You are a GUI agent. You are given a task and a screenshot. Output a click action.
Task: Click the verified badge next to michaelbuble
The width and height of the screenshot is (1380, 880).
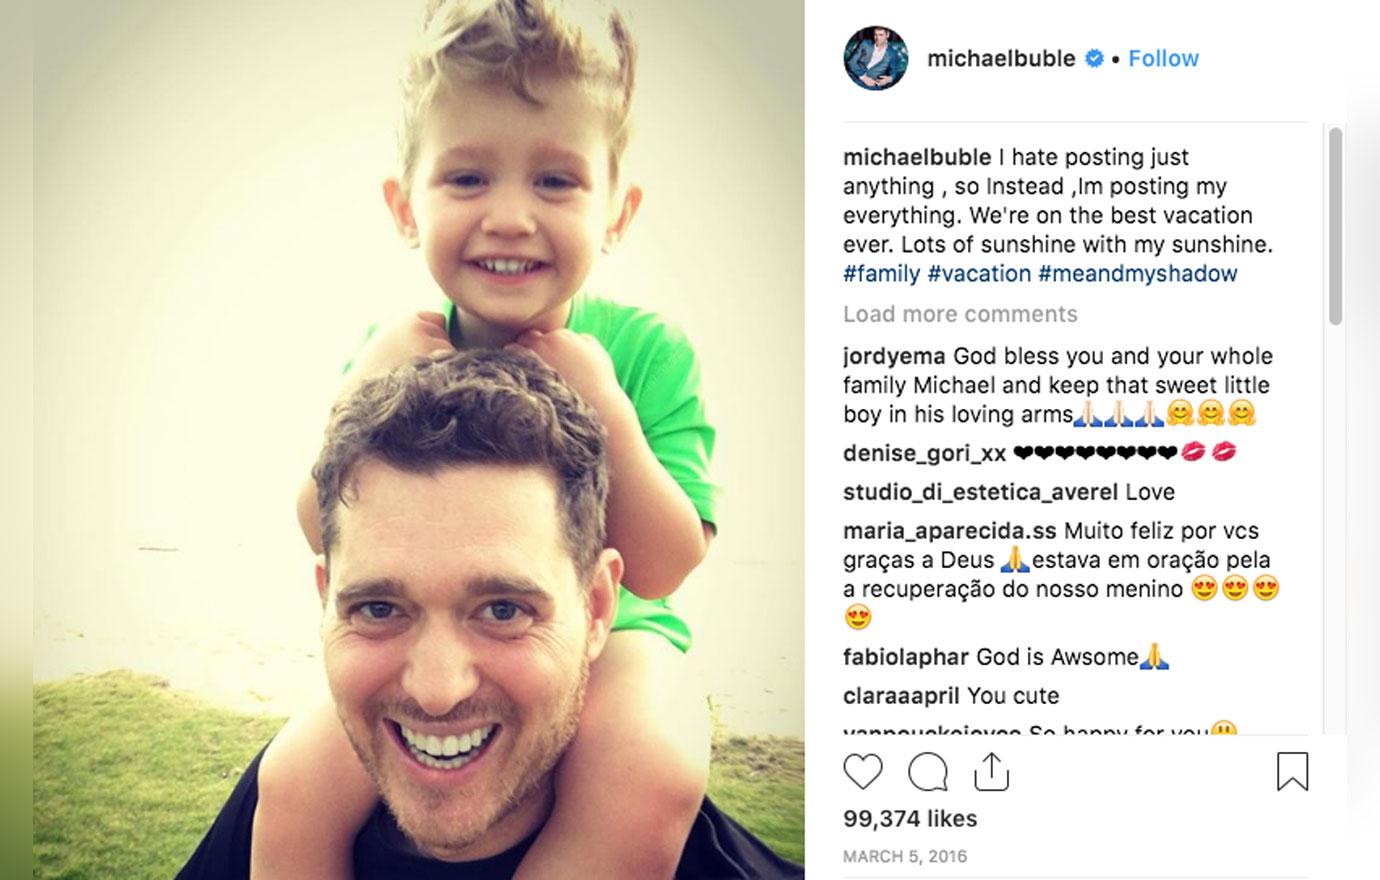(x=1094, y=58)
